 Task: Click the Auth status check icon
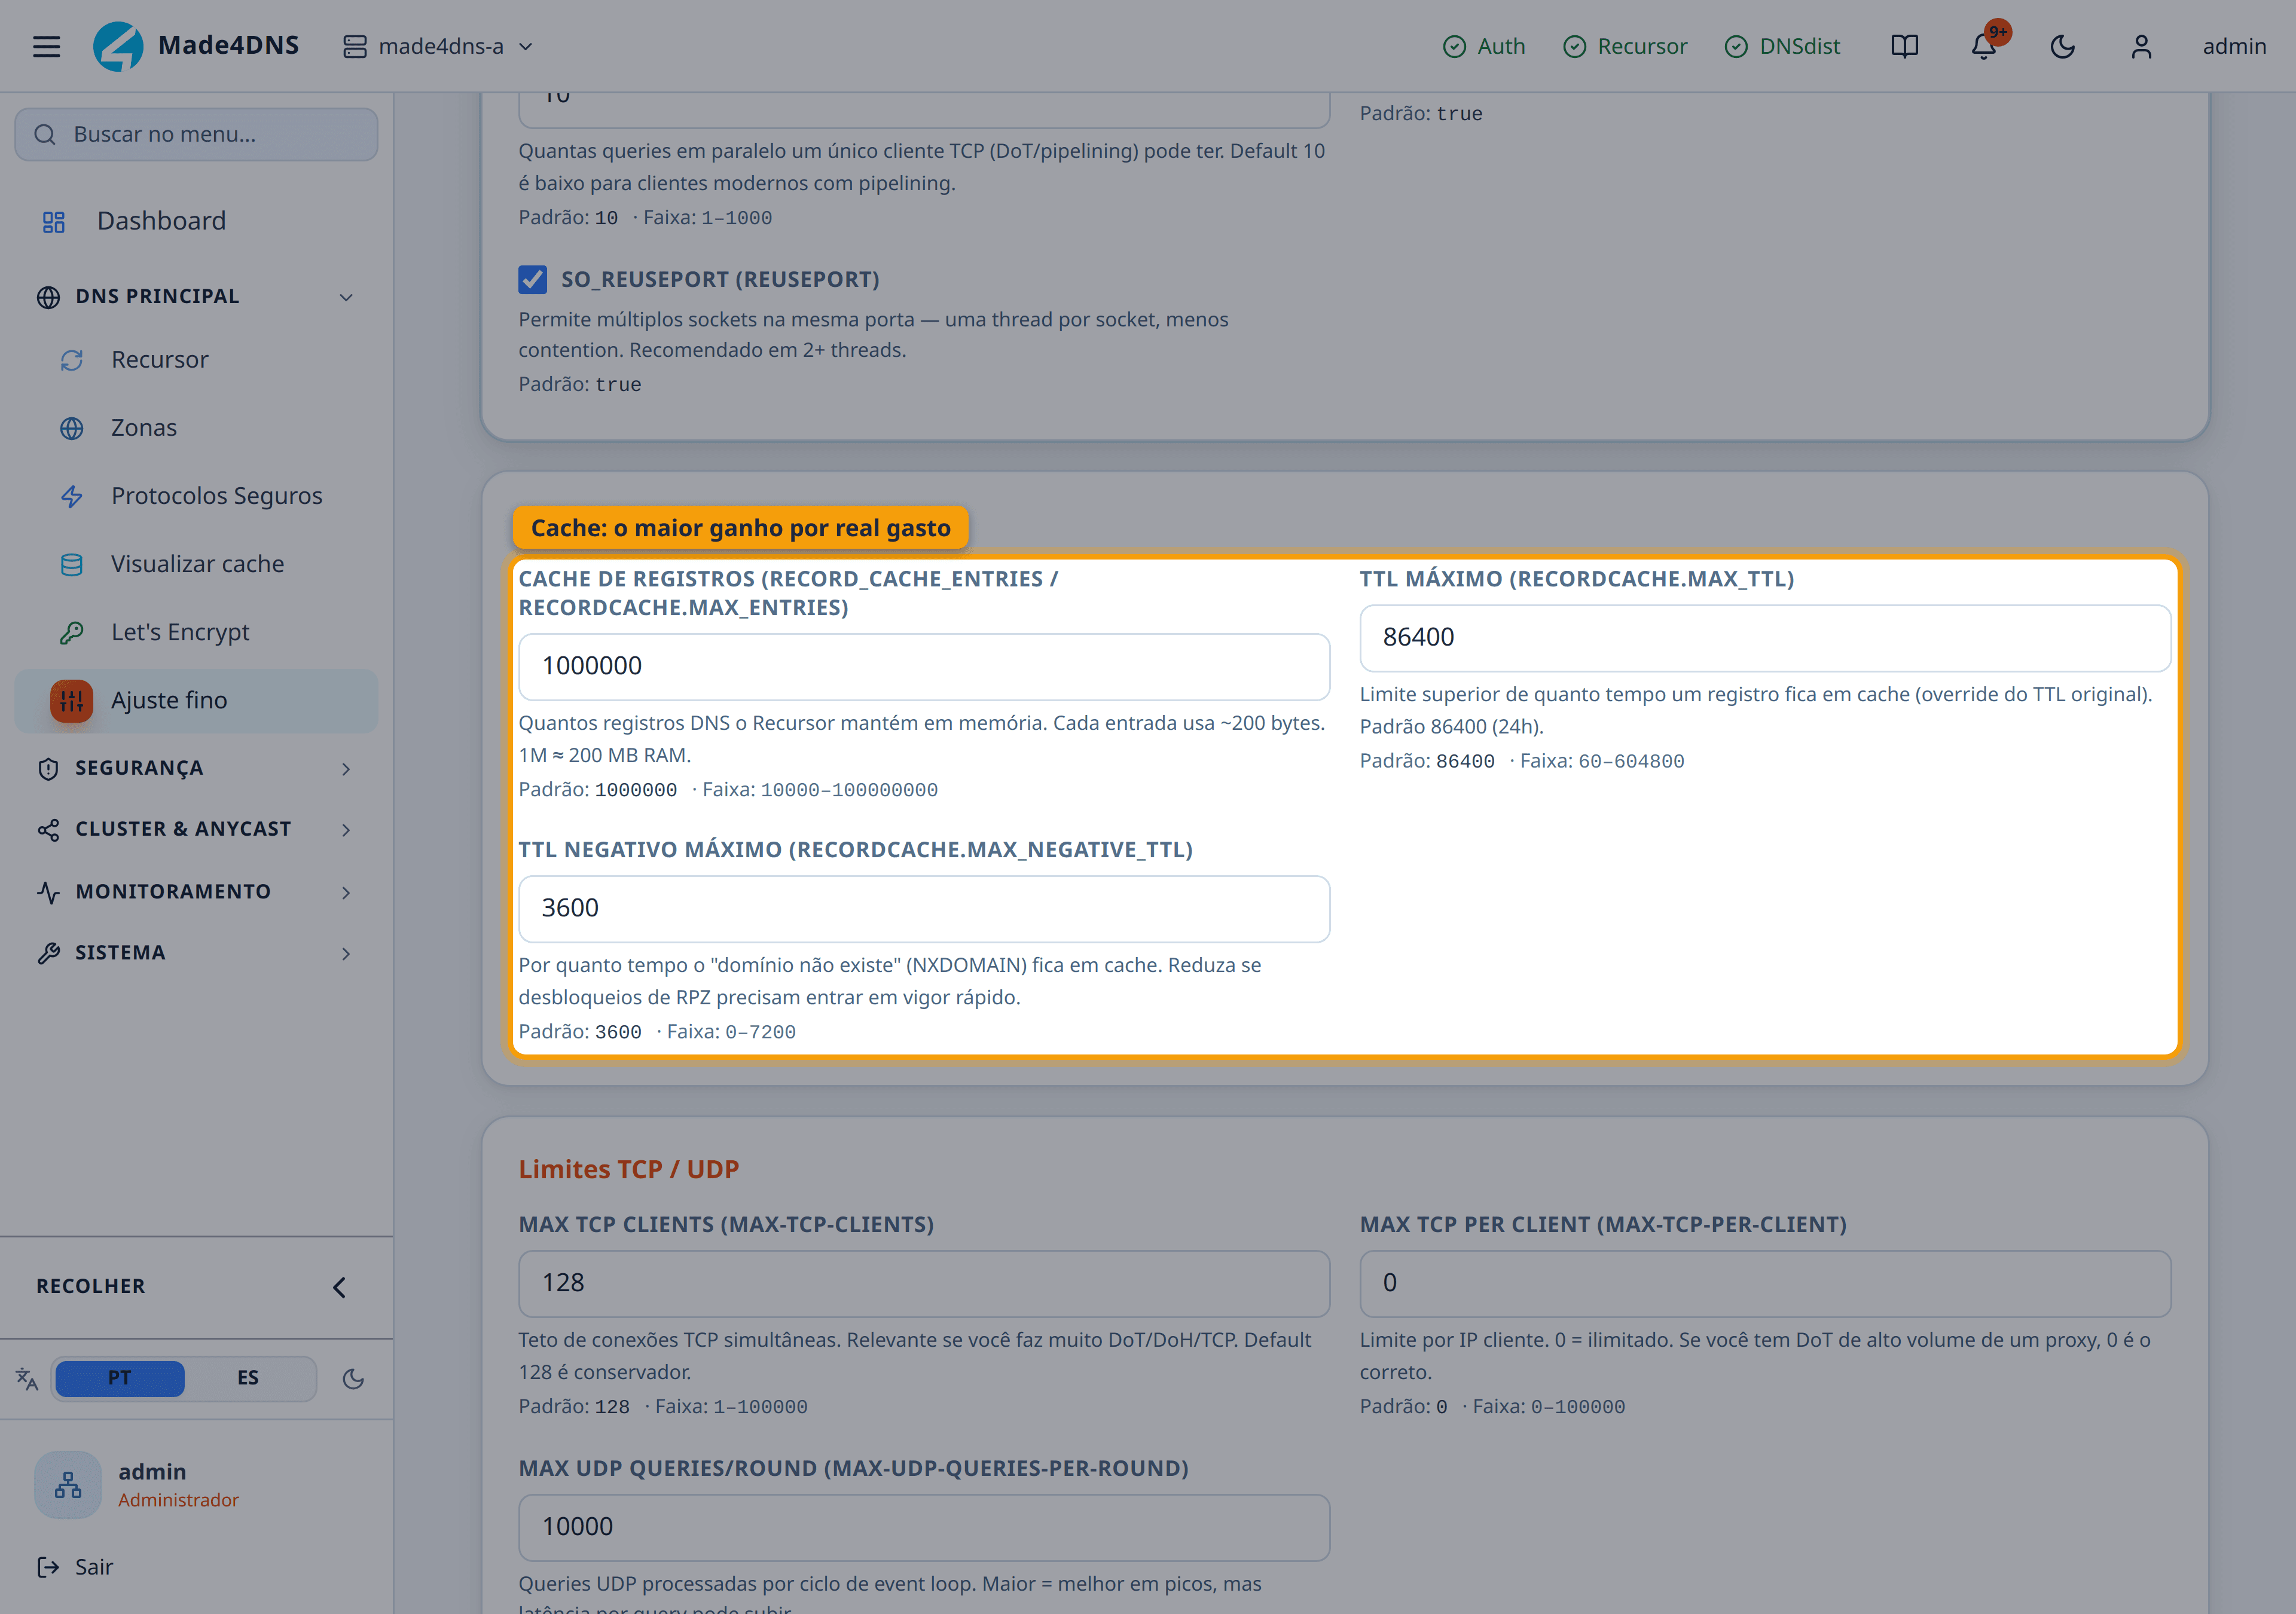[1455, 47]
